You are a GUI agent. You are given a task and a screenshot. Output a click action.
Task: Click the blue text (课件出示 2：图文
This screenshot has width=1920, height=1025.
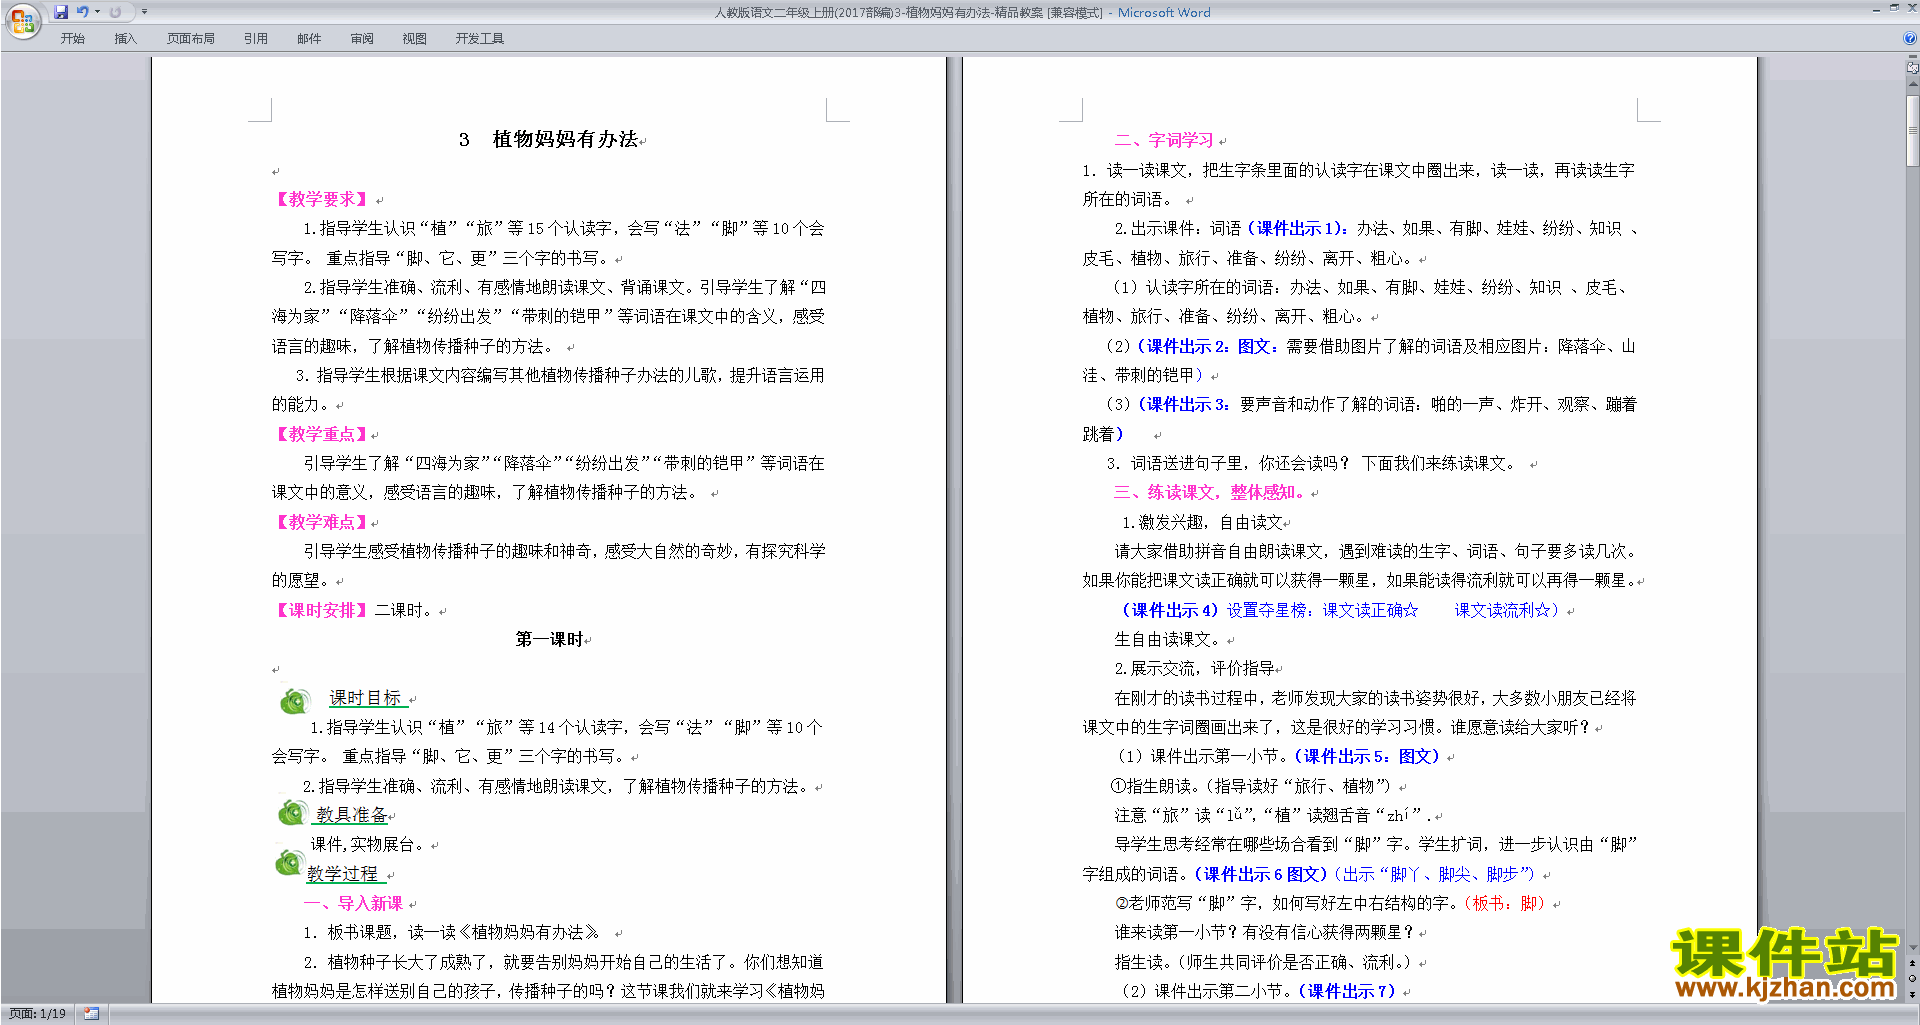(x=1206, y=346)
